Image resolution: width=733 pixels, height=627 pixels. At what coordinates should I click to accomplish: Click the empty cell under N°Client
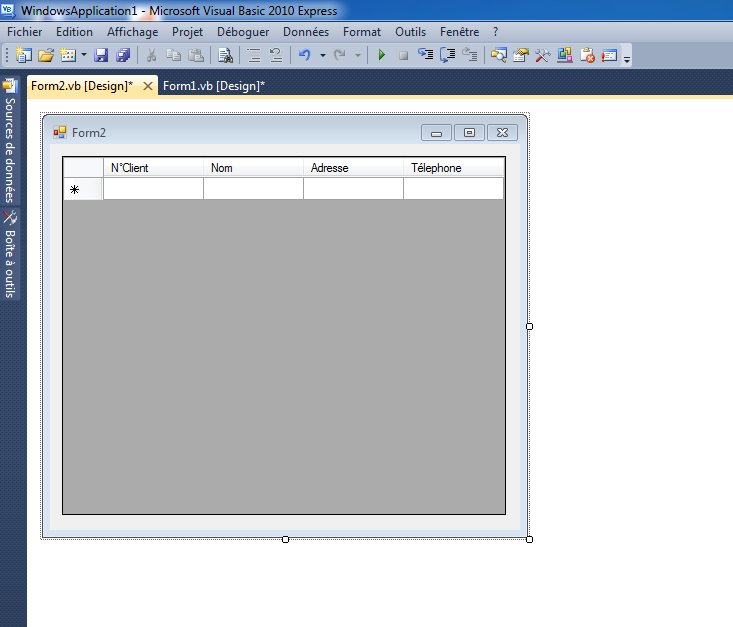click(x=153, y=189)
